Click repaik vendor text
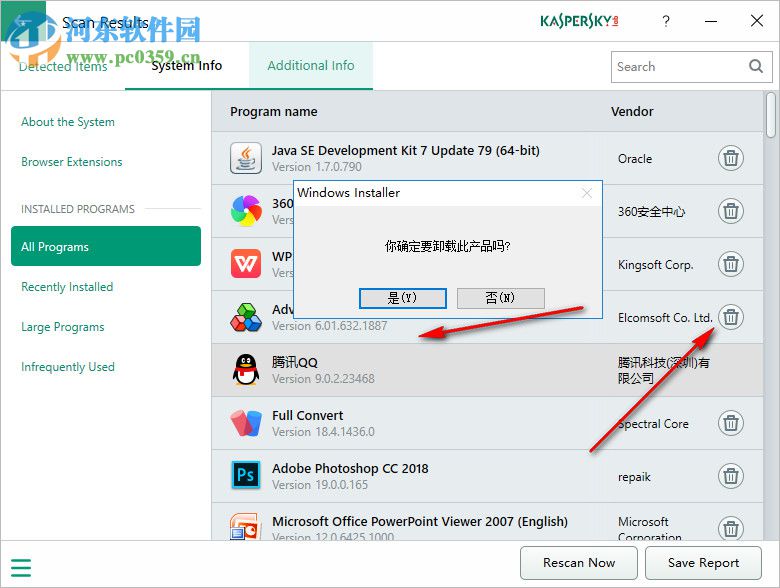The image size is (780, 588). pyautogui.click(x=634, y=477)
